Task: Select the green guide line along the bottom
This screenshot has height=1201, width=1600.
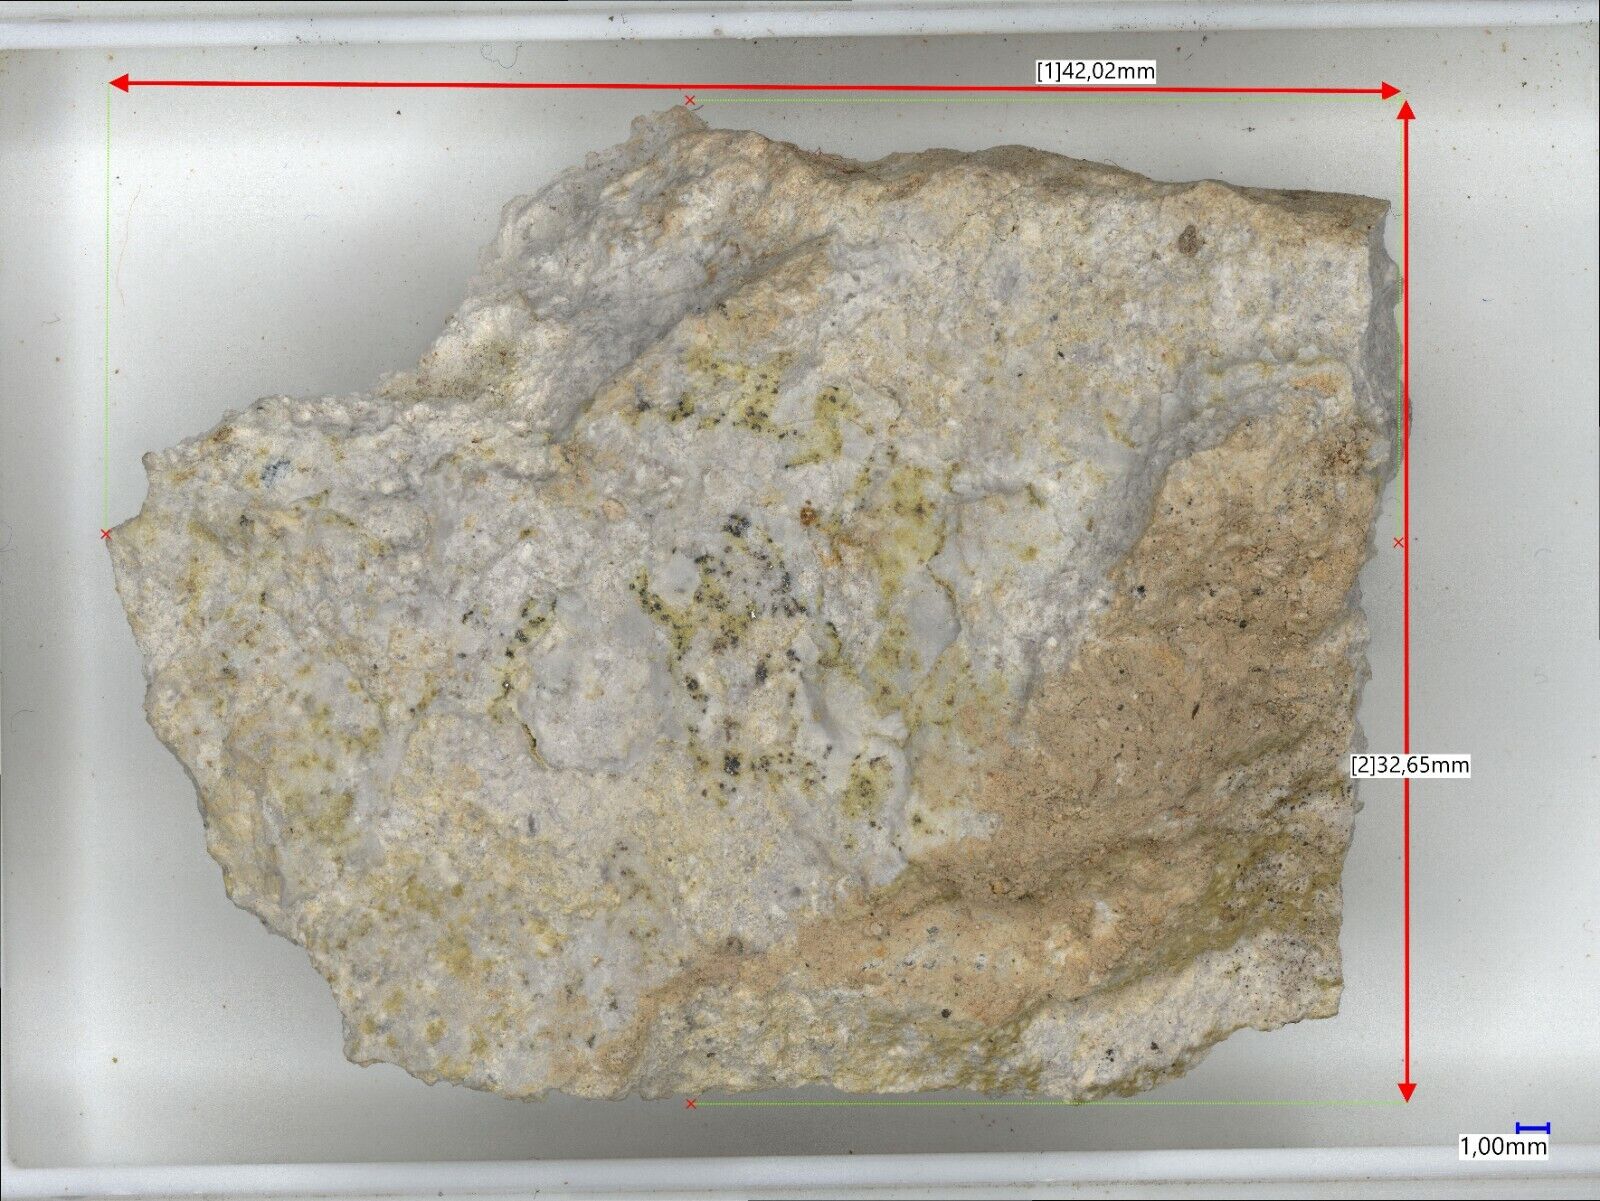Action: (1000, 1104)
